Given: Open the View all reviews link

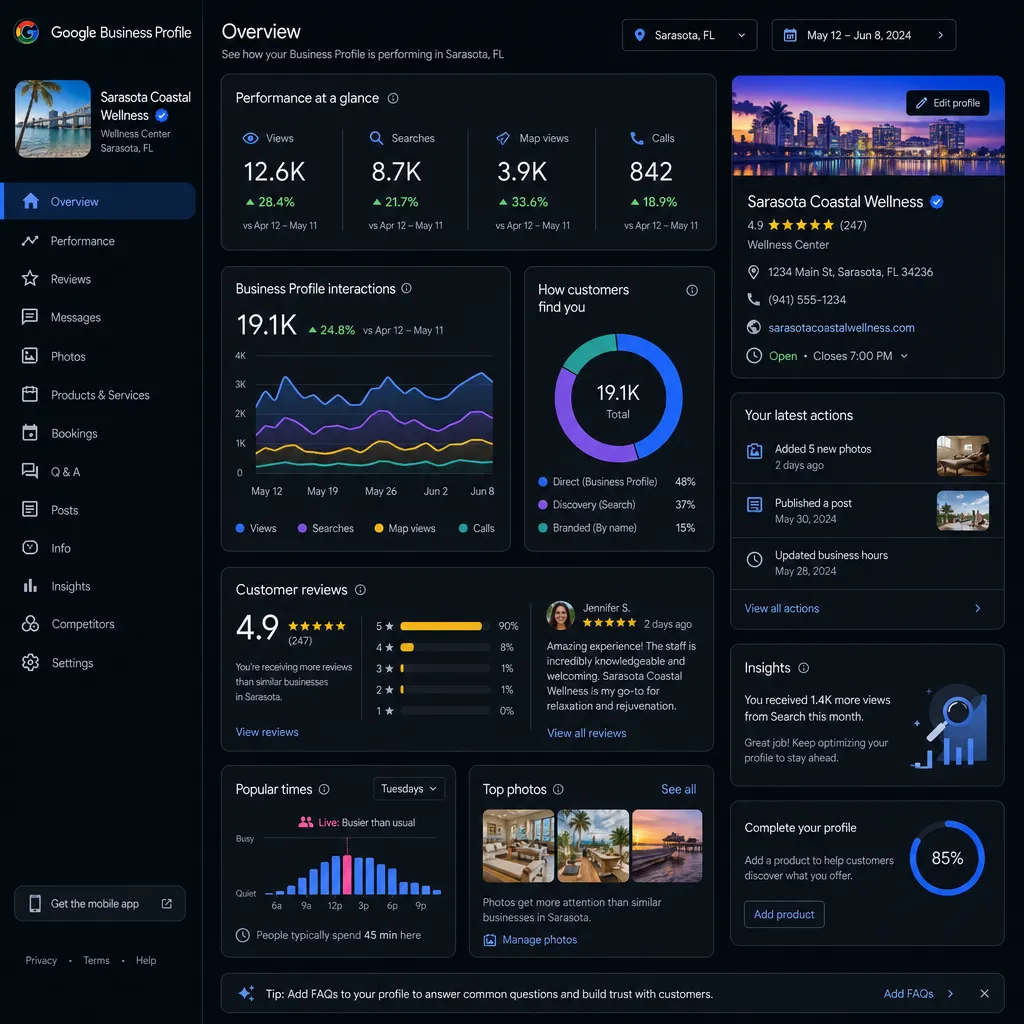Looking at the screenshot, I should point(586,733).
